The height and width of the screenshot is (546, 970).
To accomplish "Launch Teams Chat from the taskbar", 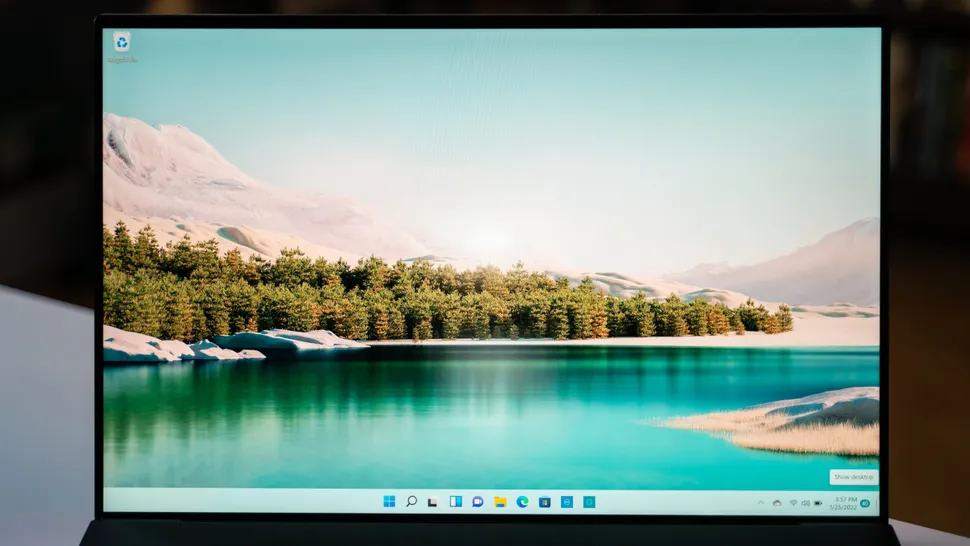I will (477, 501).
